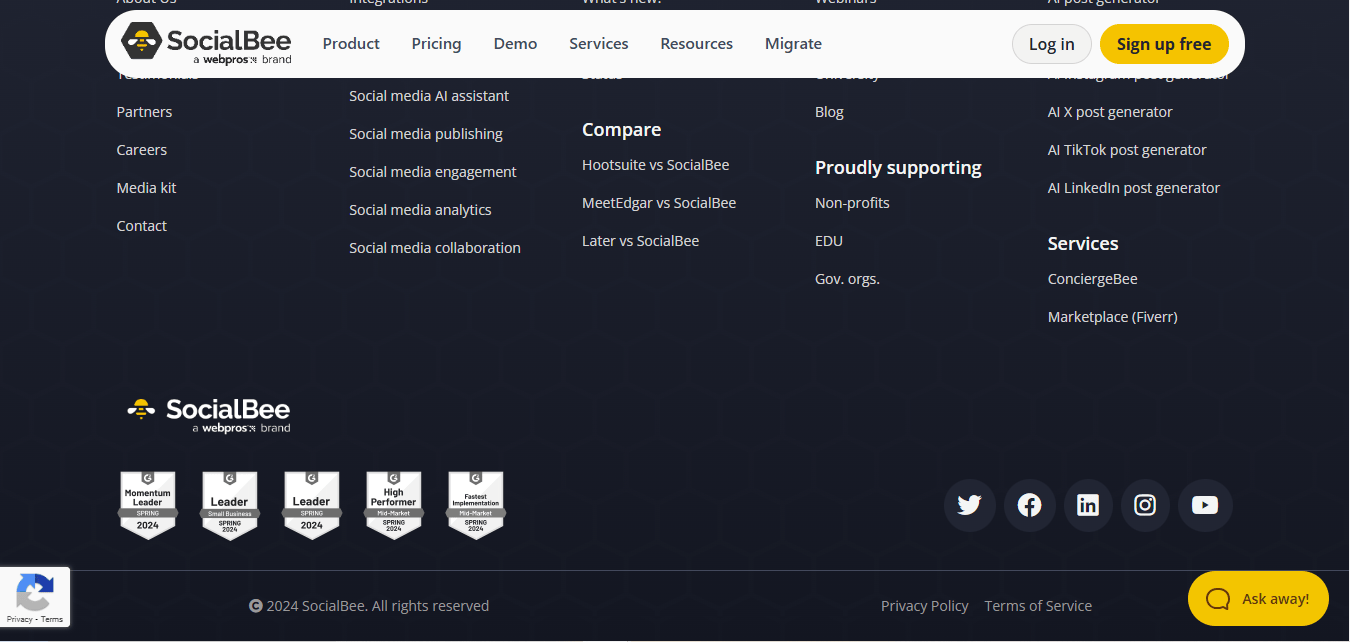Viewport: 1350px width, 642px height.
Task: Open Later vs SocialBee comparison
Action: [x=641, y=241]
